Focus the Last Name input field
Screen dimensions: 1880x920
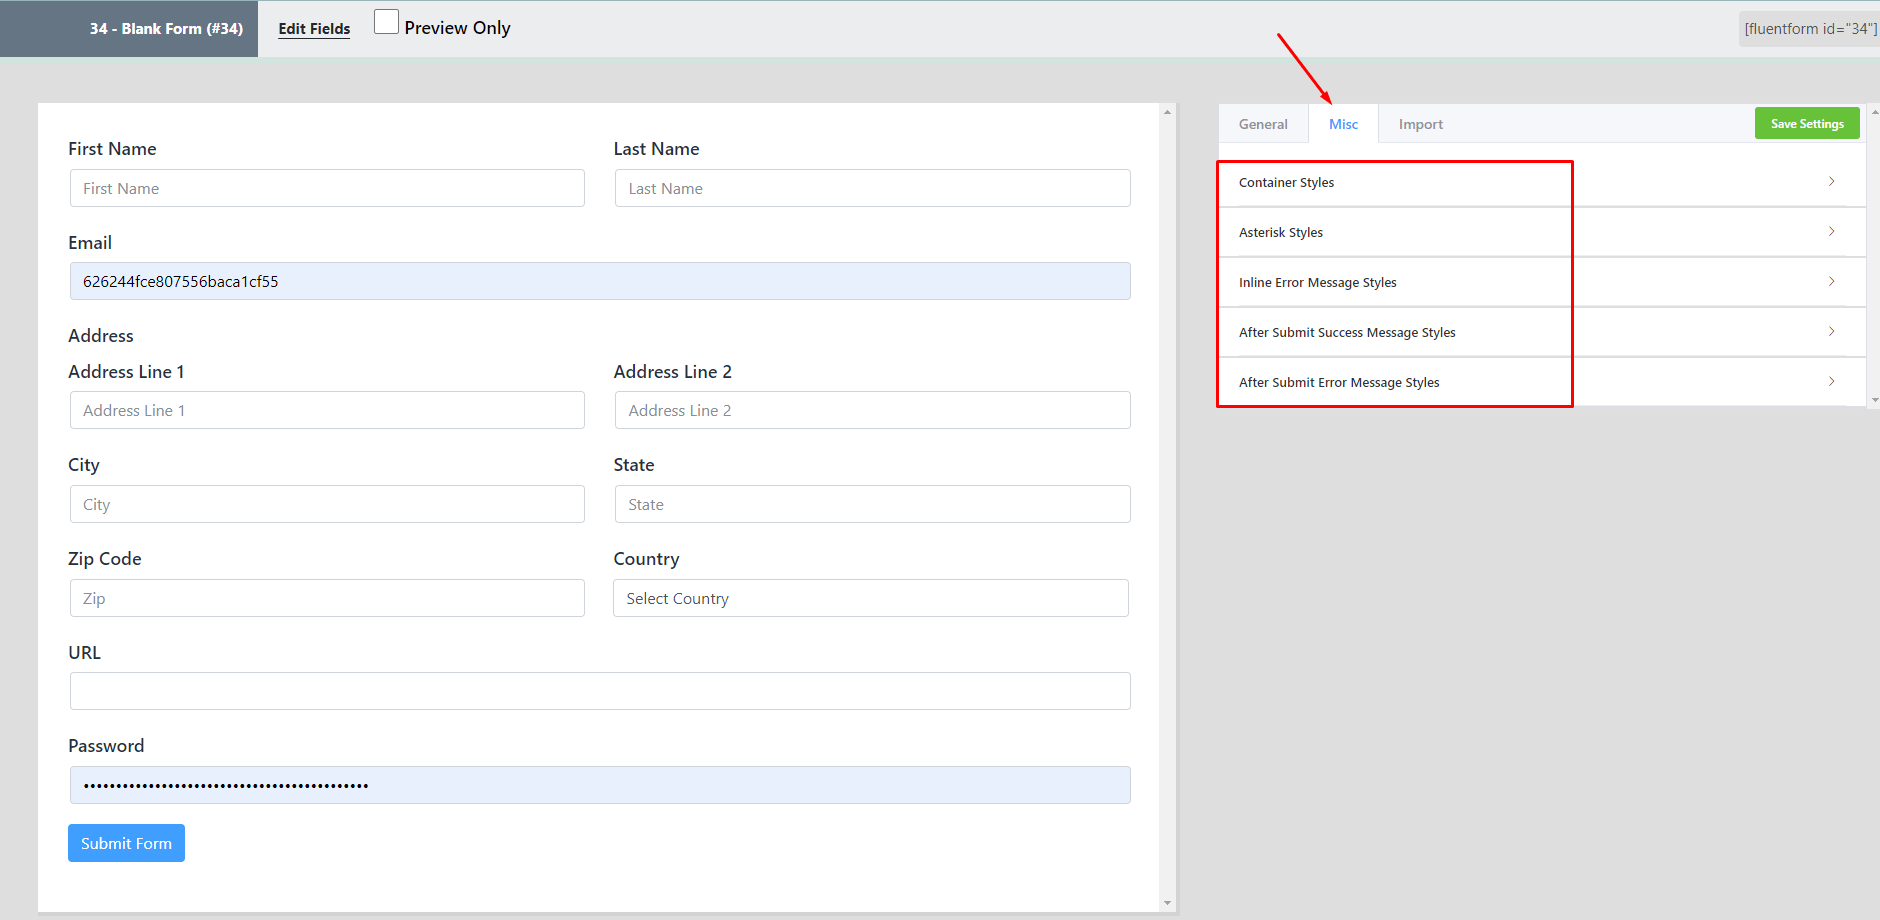tap(872, 188)
